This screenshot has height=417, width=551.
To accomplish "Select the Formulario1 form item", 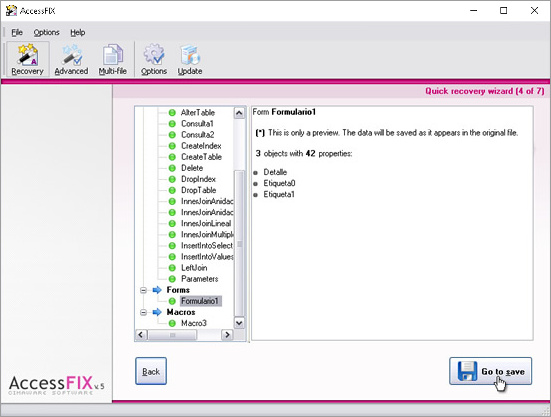I will tap(200, 301).
